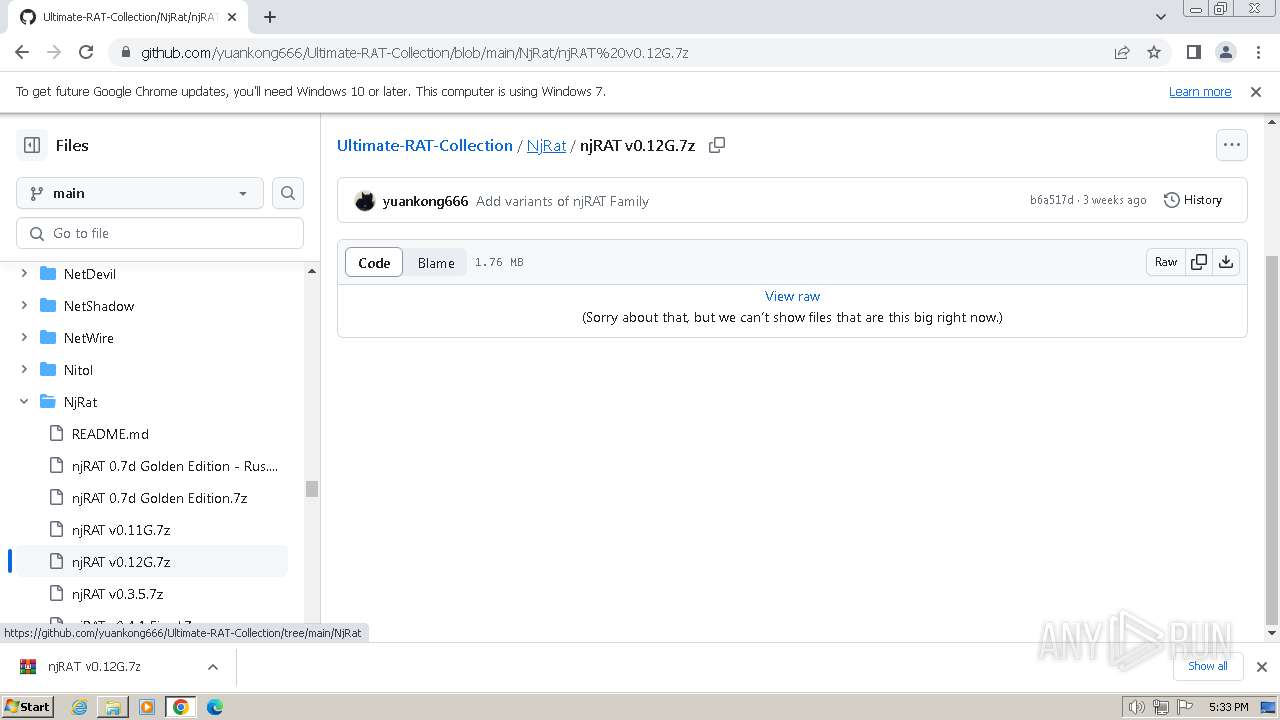Viewport: 1280px width, 720px height.
Task: Open Chrome three-dot menu
Action: pyautogui.click(x=1258, y=52)
